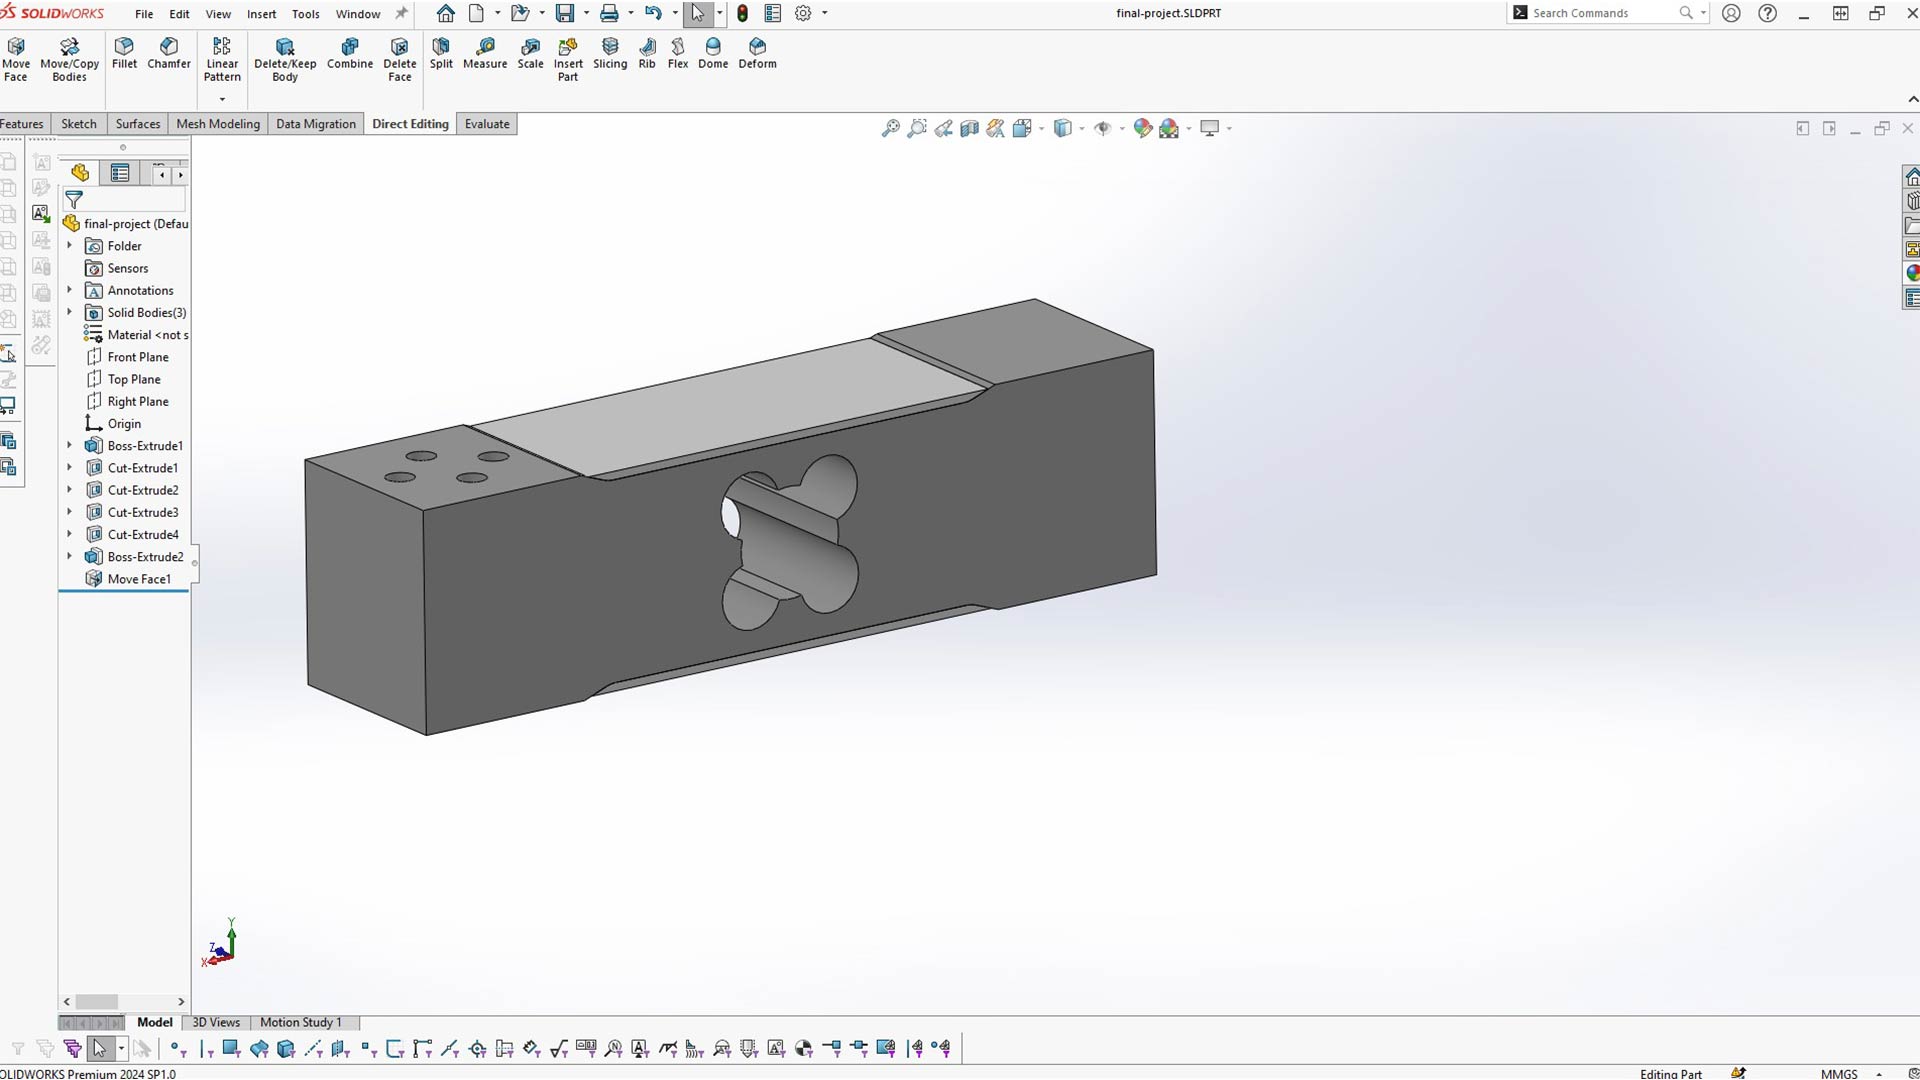Open the Move/Copy Bodies tool

coord(69,60)
